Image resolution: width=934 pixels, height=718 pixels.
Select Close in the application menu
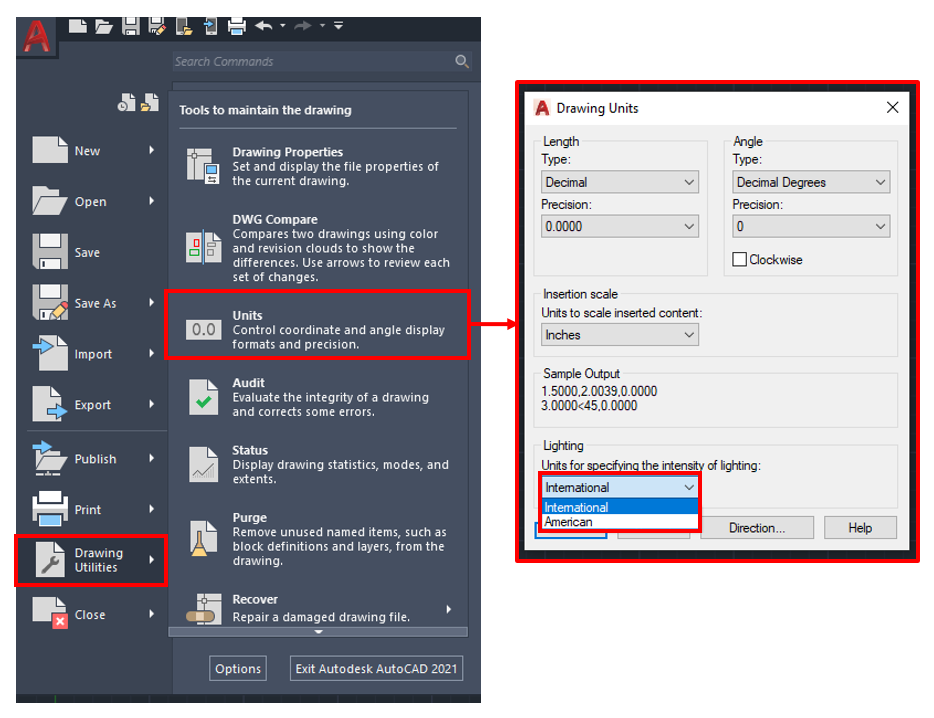(x=94, y=614)
